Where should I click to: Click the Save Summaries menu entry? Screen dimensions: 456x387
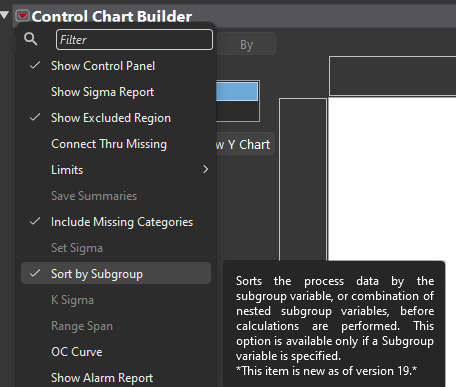[116, 196]
